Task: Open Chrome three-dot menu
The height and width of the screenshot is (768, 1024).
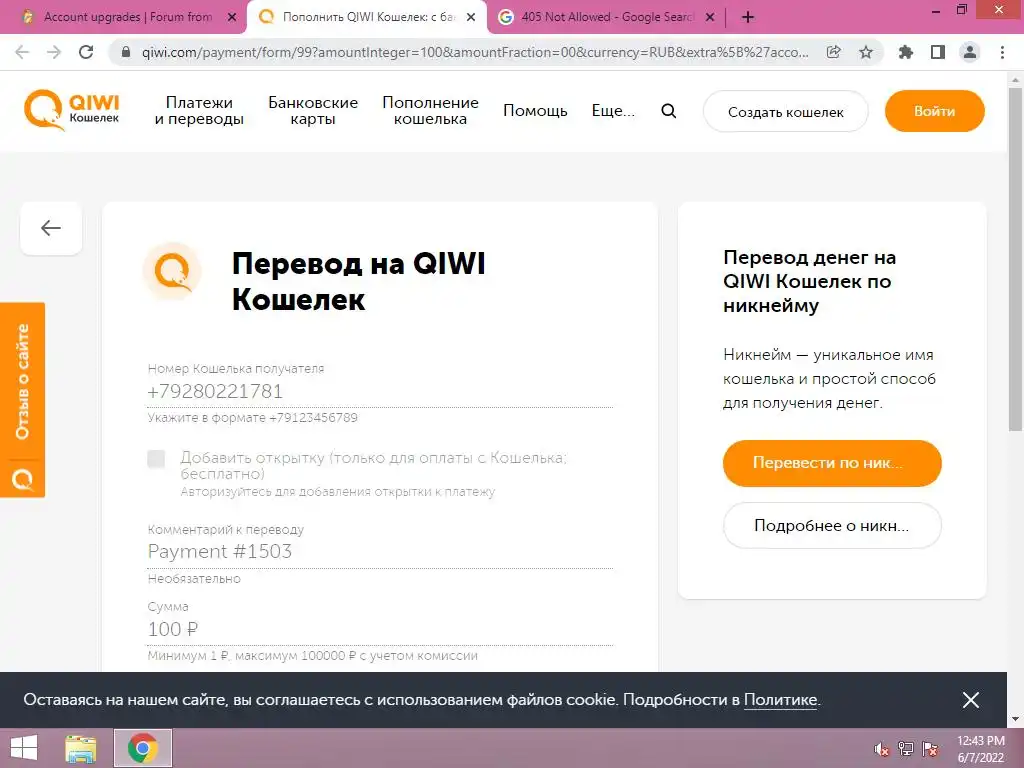Action: (x=1002, y=52)
